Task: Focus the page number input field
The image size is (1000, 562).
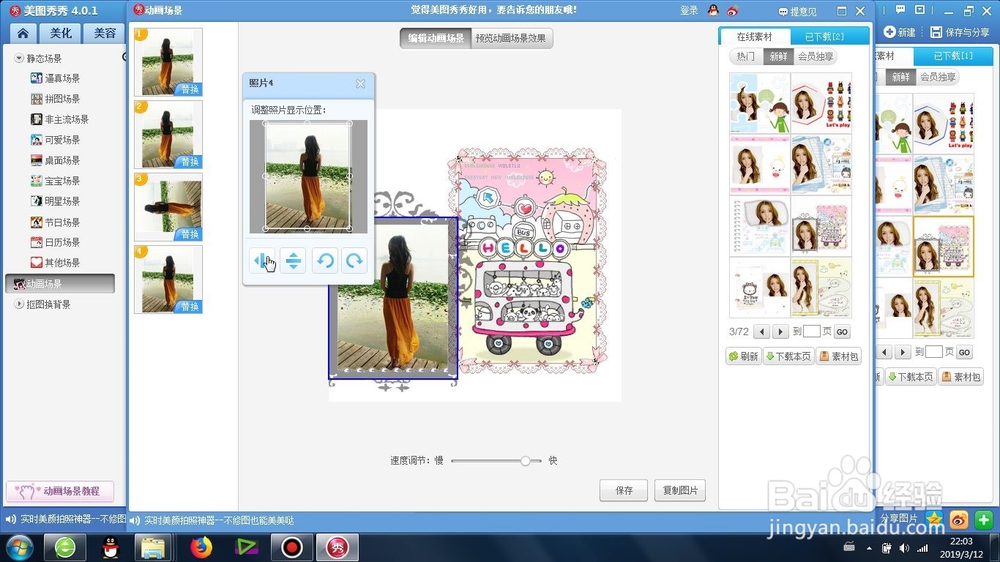Action: coord(811,332)
